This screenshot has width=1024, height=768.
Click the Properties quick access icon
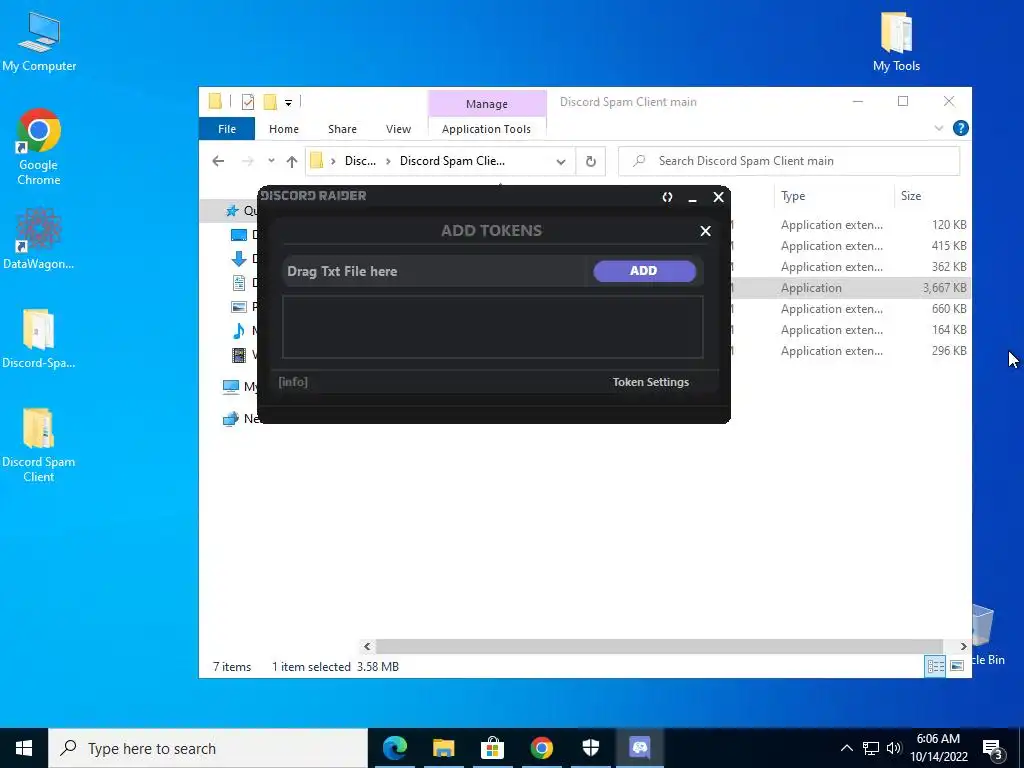point(248,101)
